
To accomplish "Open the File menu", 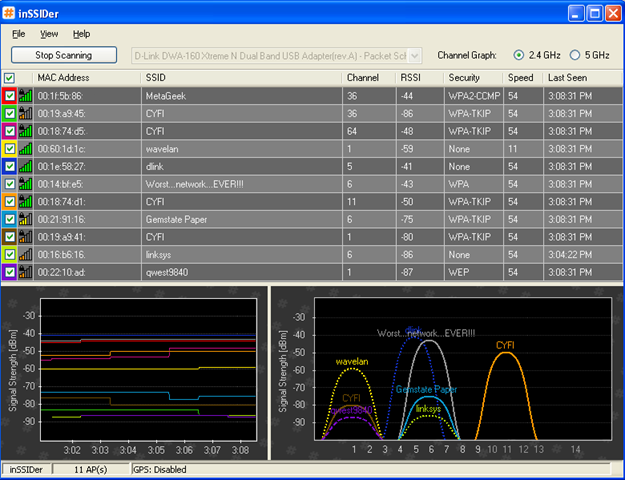I will point(19,34).
